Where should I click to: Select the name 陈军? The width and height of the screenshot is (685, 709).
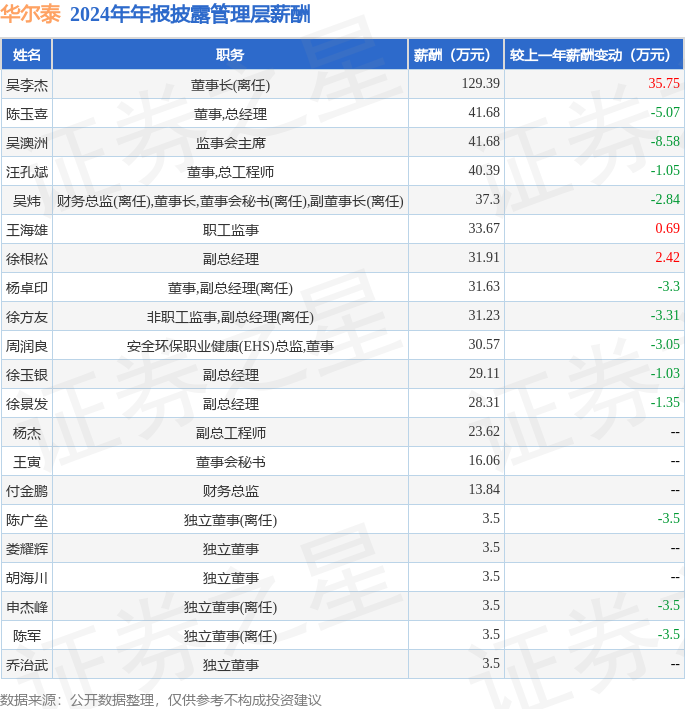[27, 636]
